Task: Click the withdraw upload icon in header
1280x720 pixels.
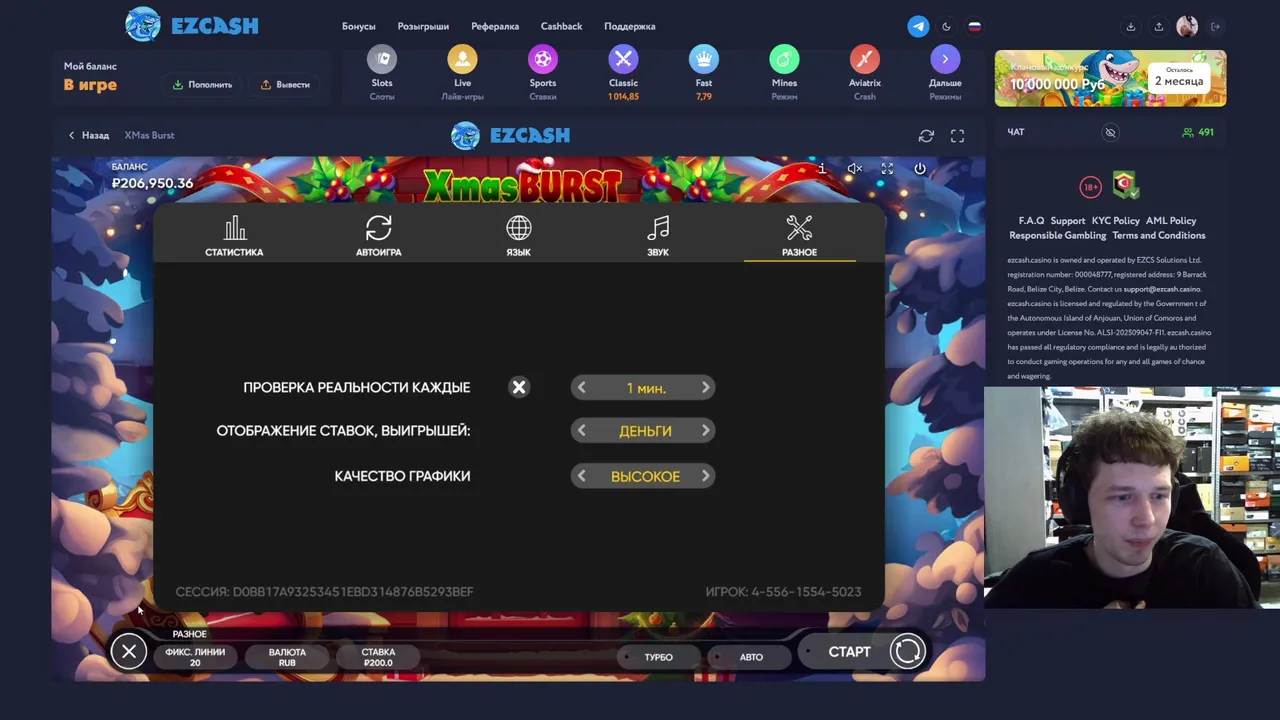Action: coord(1159,27)
